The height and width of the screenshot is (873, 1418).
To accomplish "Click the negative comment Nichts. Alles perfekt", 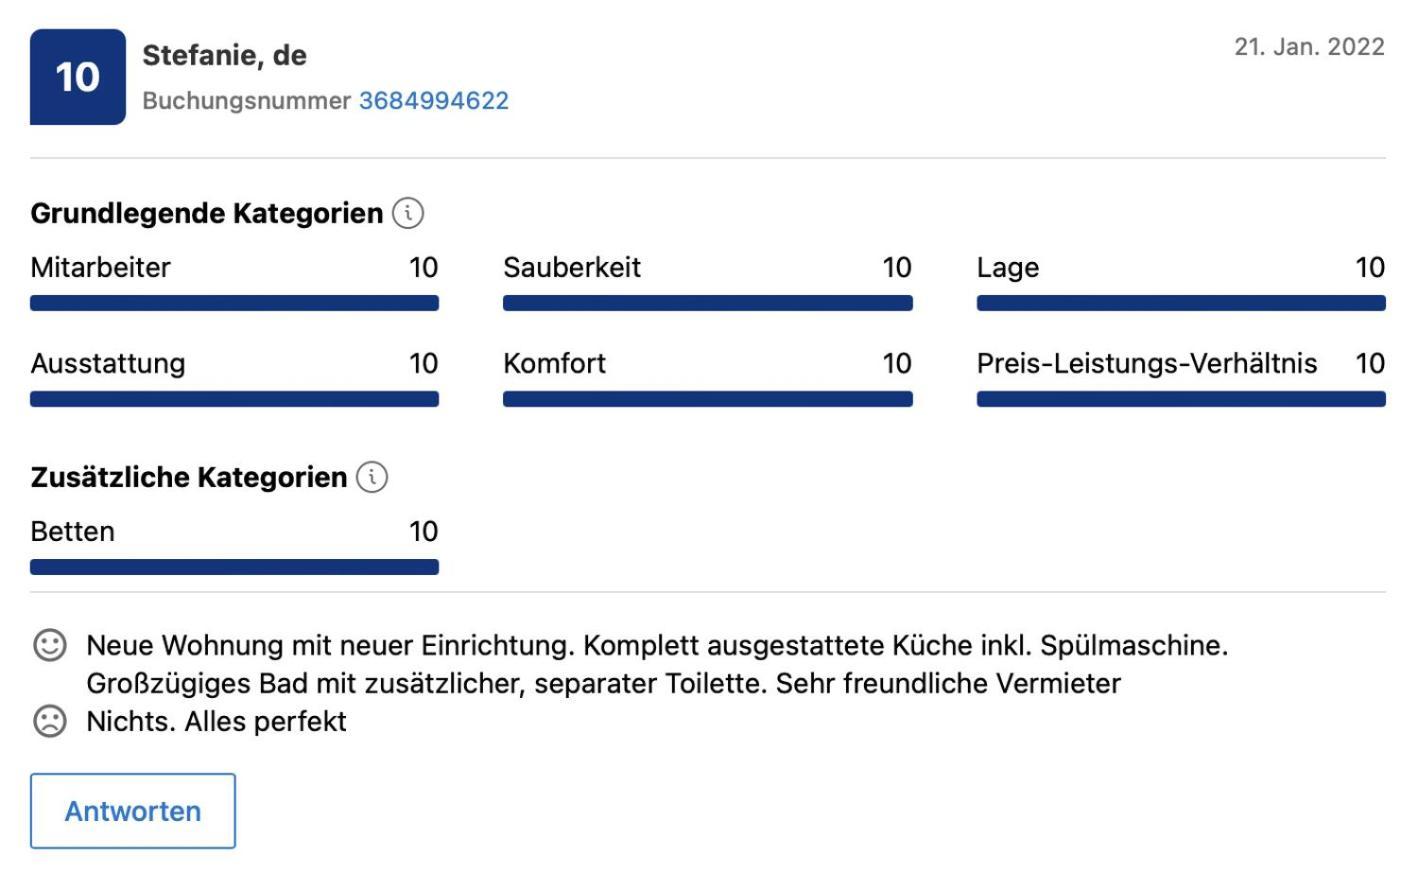I will 216,721.
